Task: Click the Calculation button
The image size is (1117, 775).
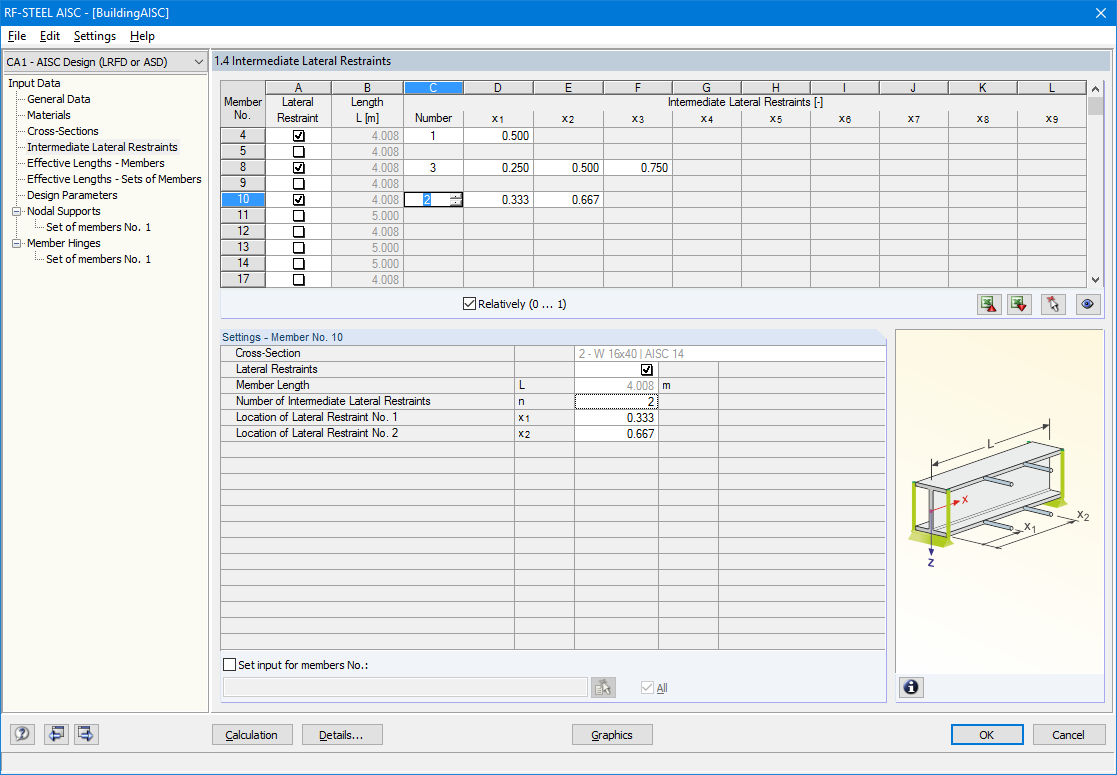Action: point(252,734)
